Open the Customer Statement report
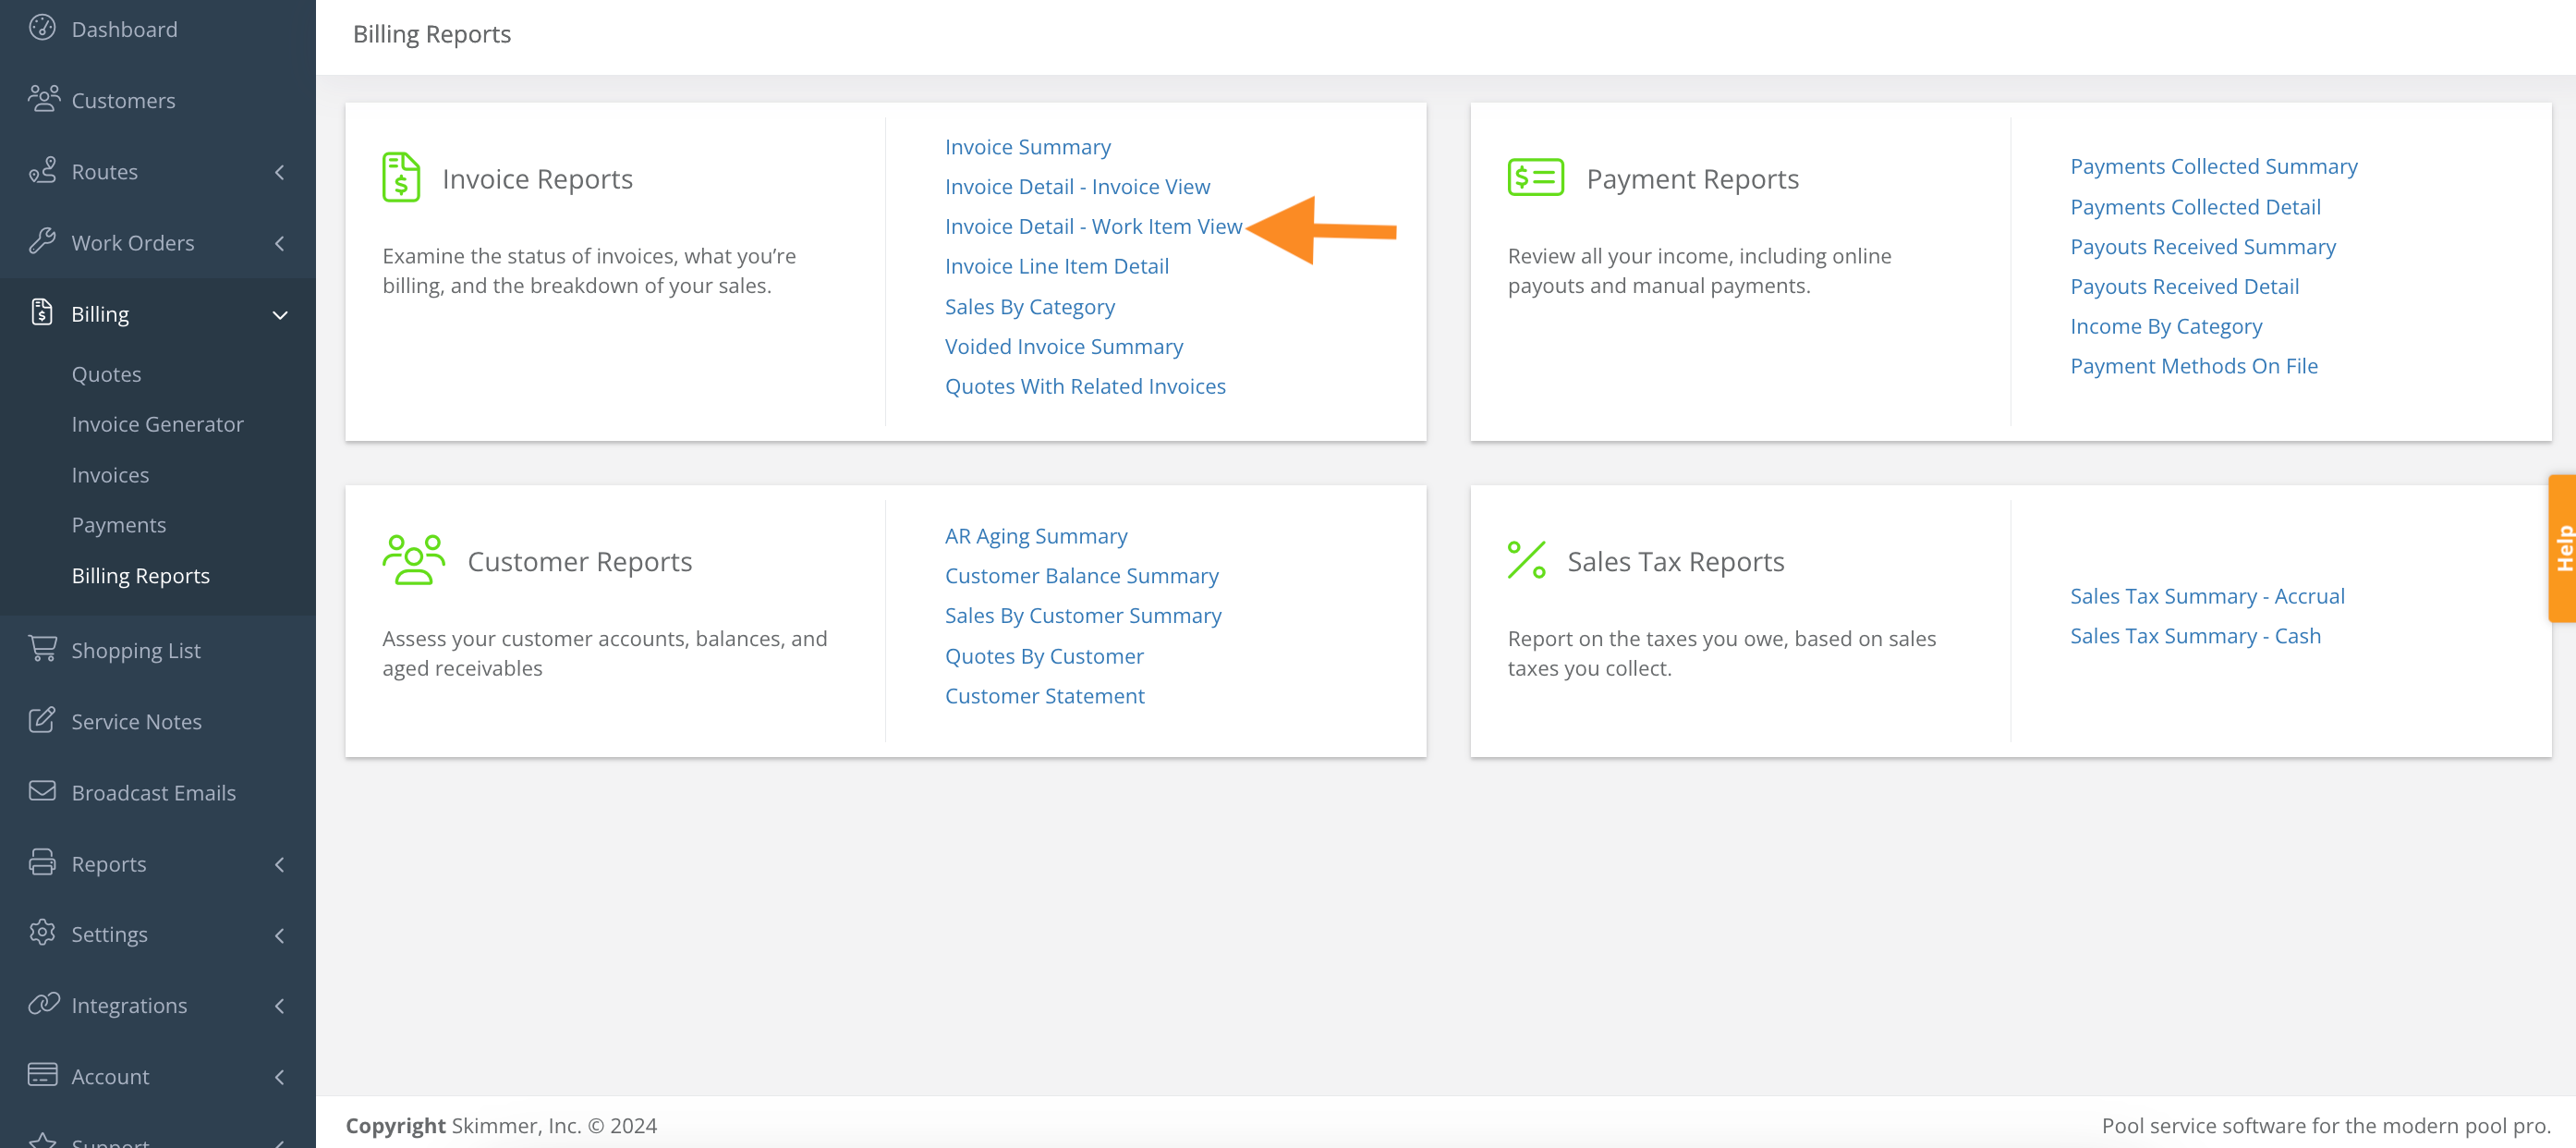This screenshot has width=2576, height=1148. (x=1044, y=696)
